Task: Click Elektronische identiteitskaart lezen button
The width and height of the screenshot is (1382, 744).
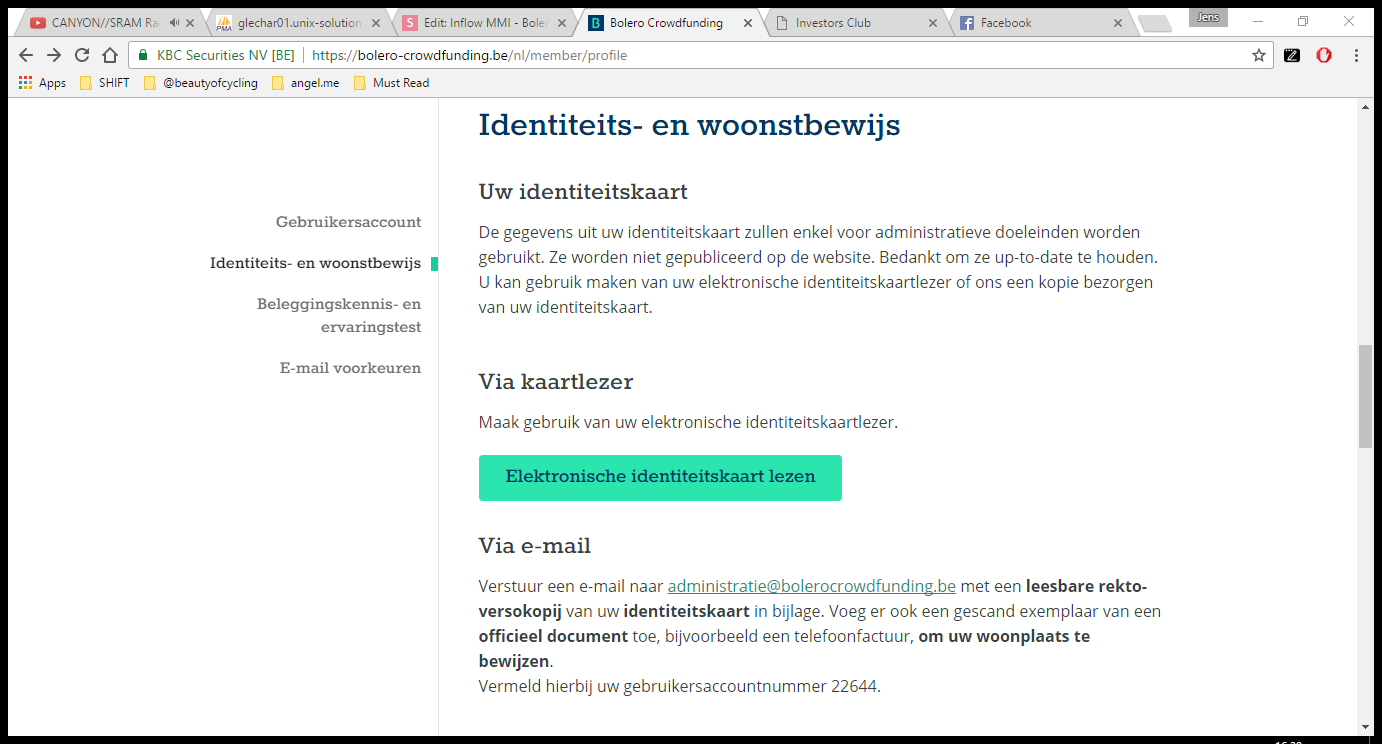Action: point(660,477)
